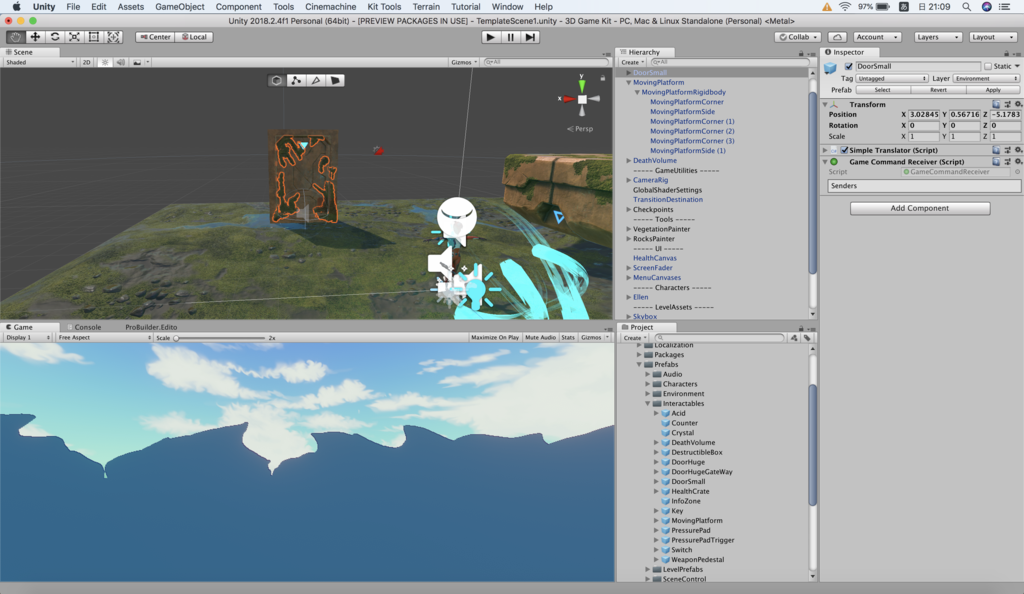The image size is (1024, 594).
Task: Open Project search-by-type filter icon
Action: pyautogui.click(x=794, y=338)
